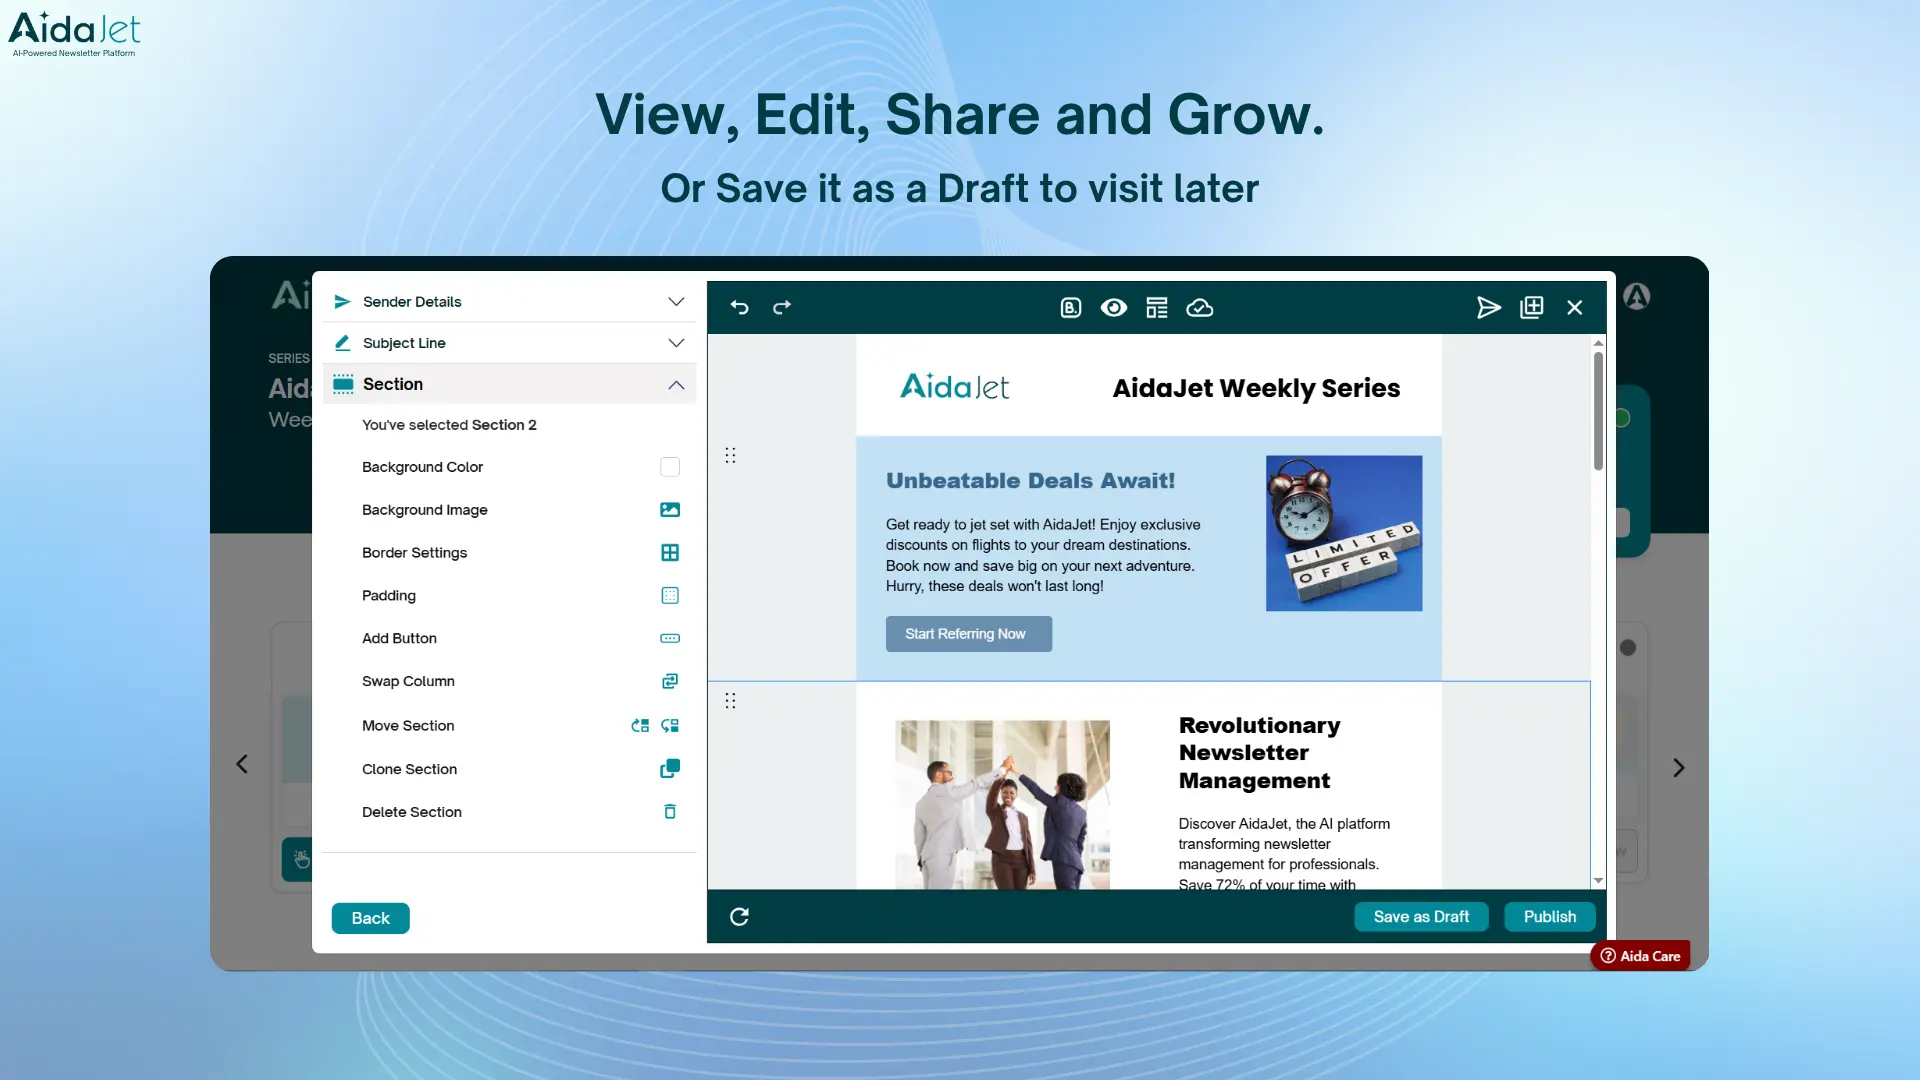Screen dimensions: 1920x1080
Task: Click the Subject Line pencil icon
Action: pos(342,343)
